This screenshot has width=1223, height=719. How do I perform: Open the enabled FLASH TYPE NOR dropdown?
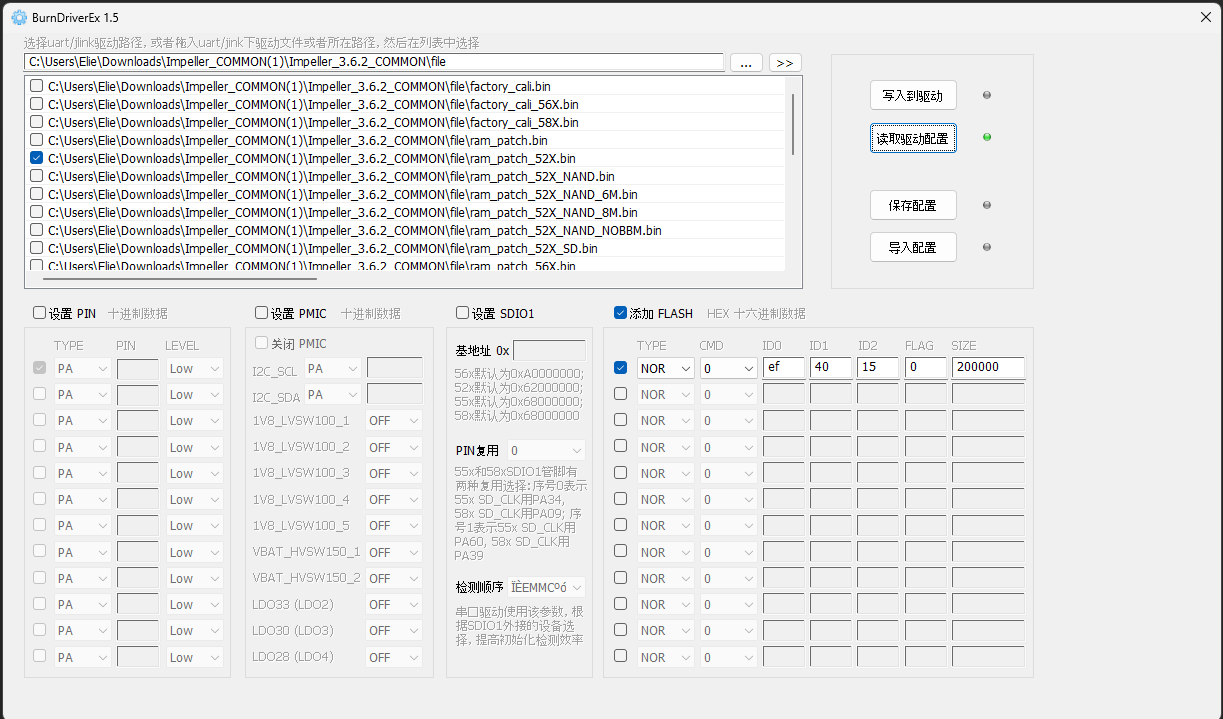tap(666, 368)
